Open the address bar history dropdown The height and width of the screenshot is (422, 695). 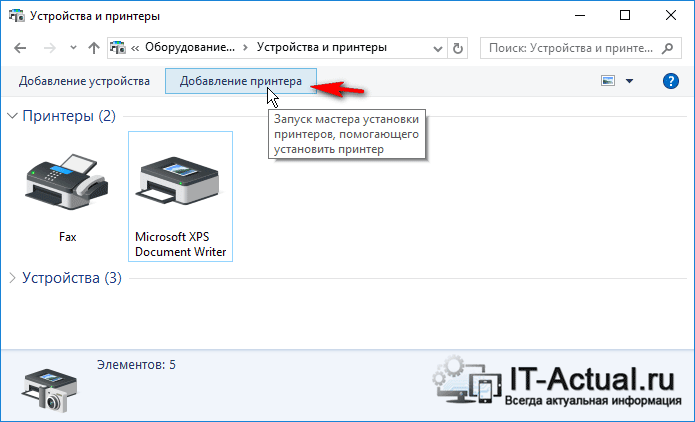438,48
